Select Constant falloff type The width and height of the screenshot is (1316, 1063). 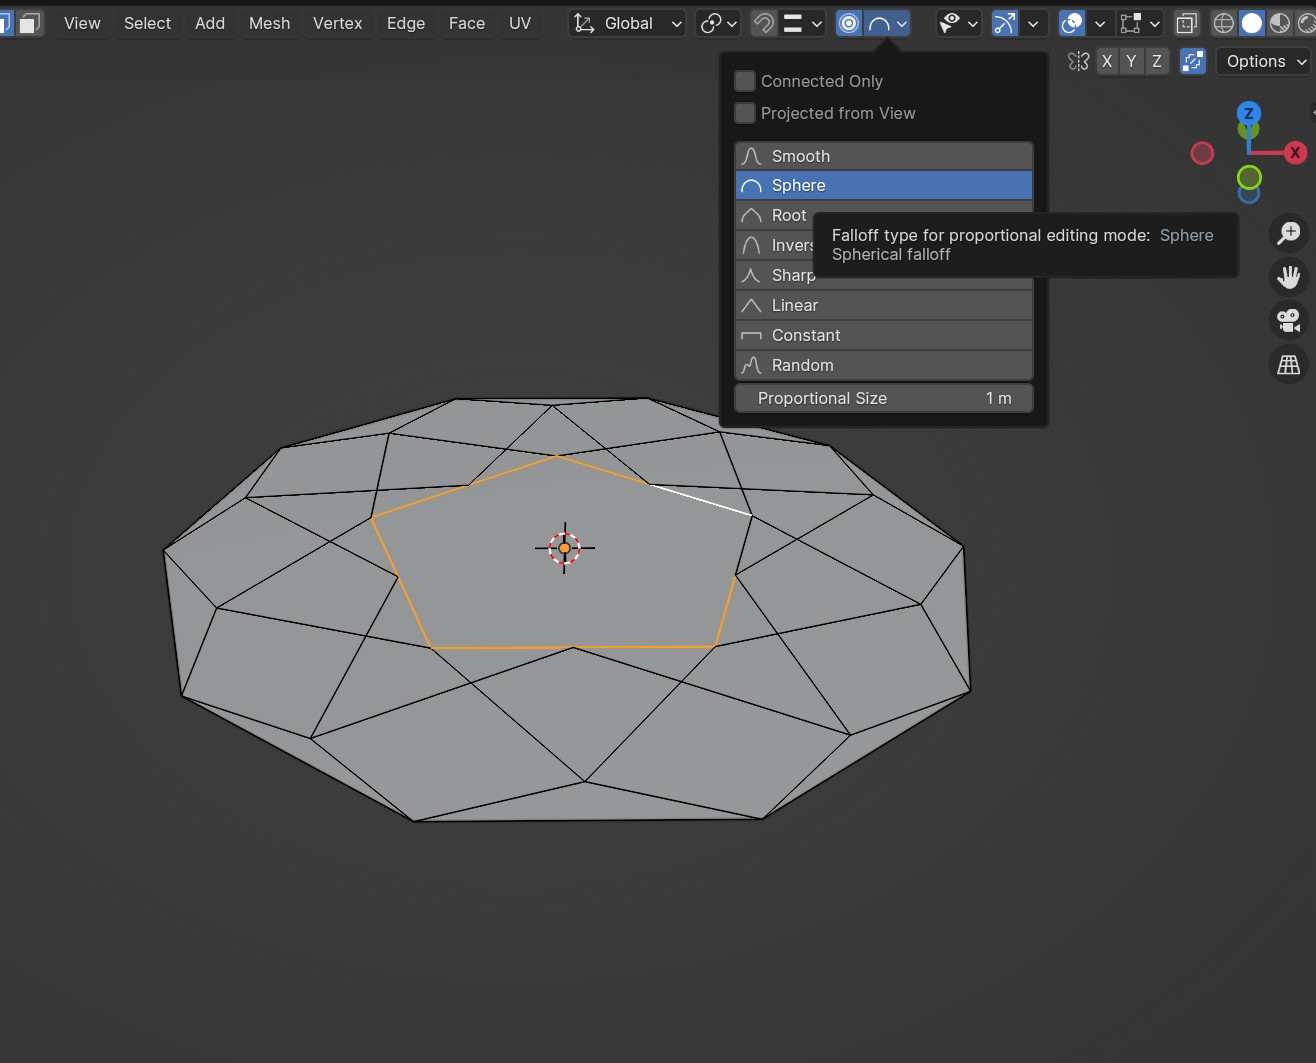(884, 335)
